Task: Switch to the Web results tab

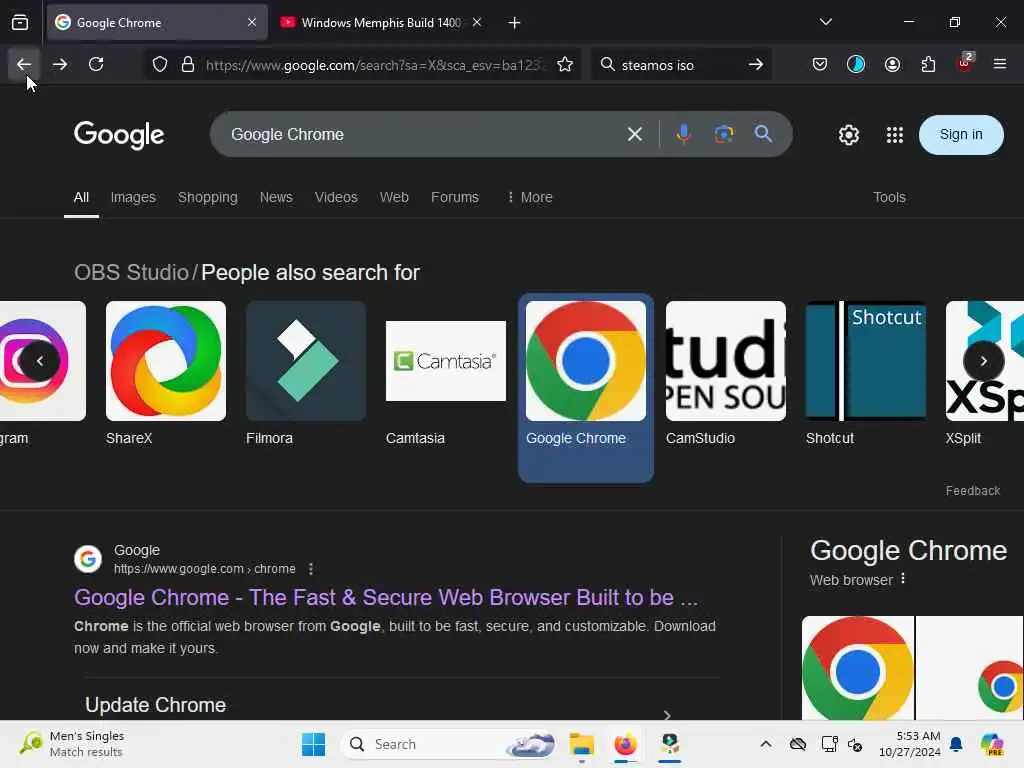Action: (x=394, y=197)
